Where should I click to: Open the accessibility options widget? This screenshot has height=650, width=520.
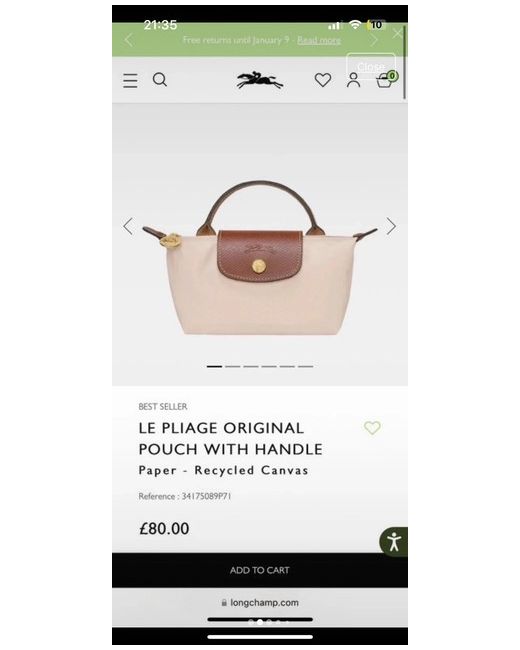pyautogui.click(x=394, y=542)
